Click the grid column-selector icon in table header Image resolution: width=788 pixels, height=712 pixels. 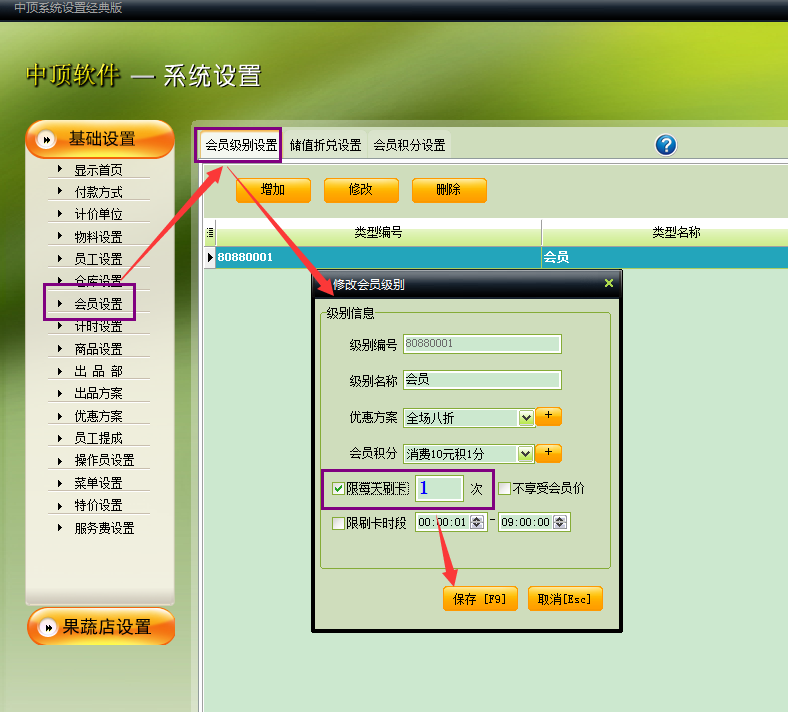pos(210,233)
